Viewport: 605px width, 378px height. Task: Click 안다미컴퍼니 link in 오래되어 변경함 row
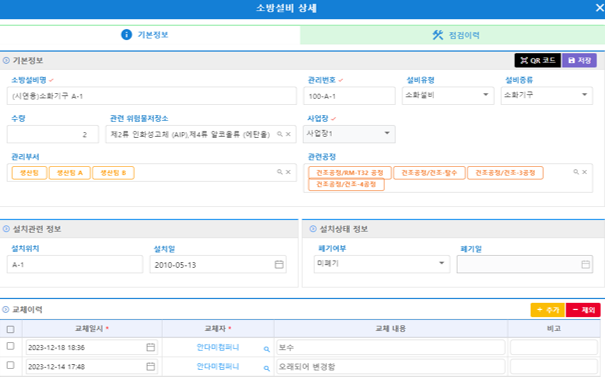(x=218, y=366)
